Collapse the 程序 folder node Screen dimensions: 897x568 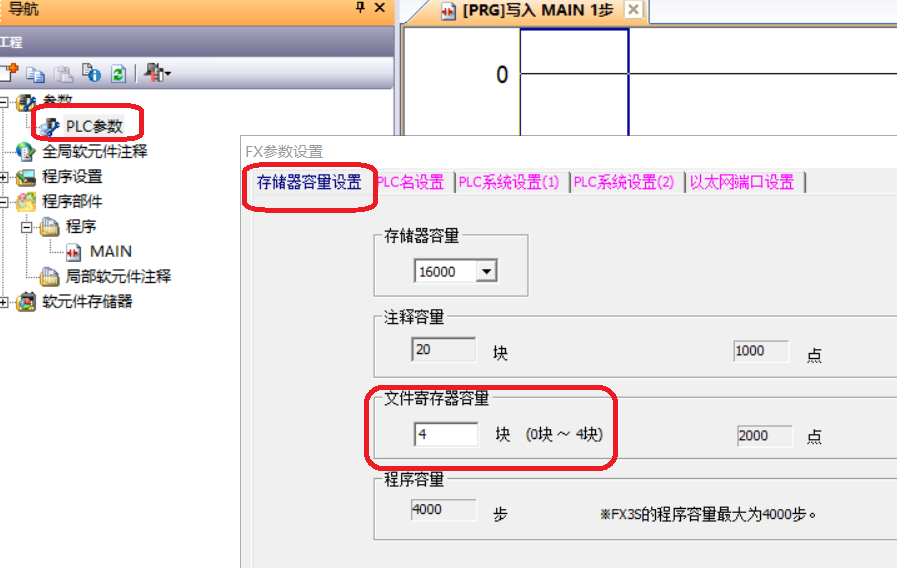pos(28,227)
